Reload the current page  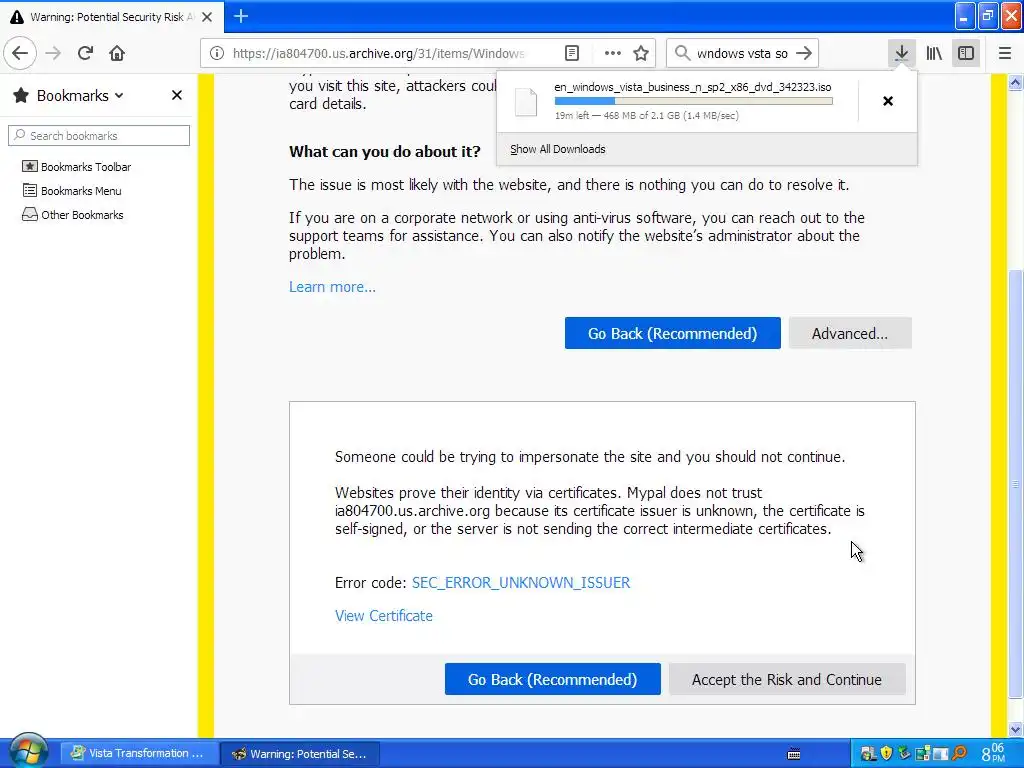[x=86, y=53]
